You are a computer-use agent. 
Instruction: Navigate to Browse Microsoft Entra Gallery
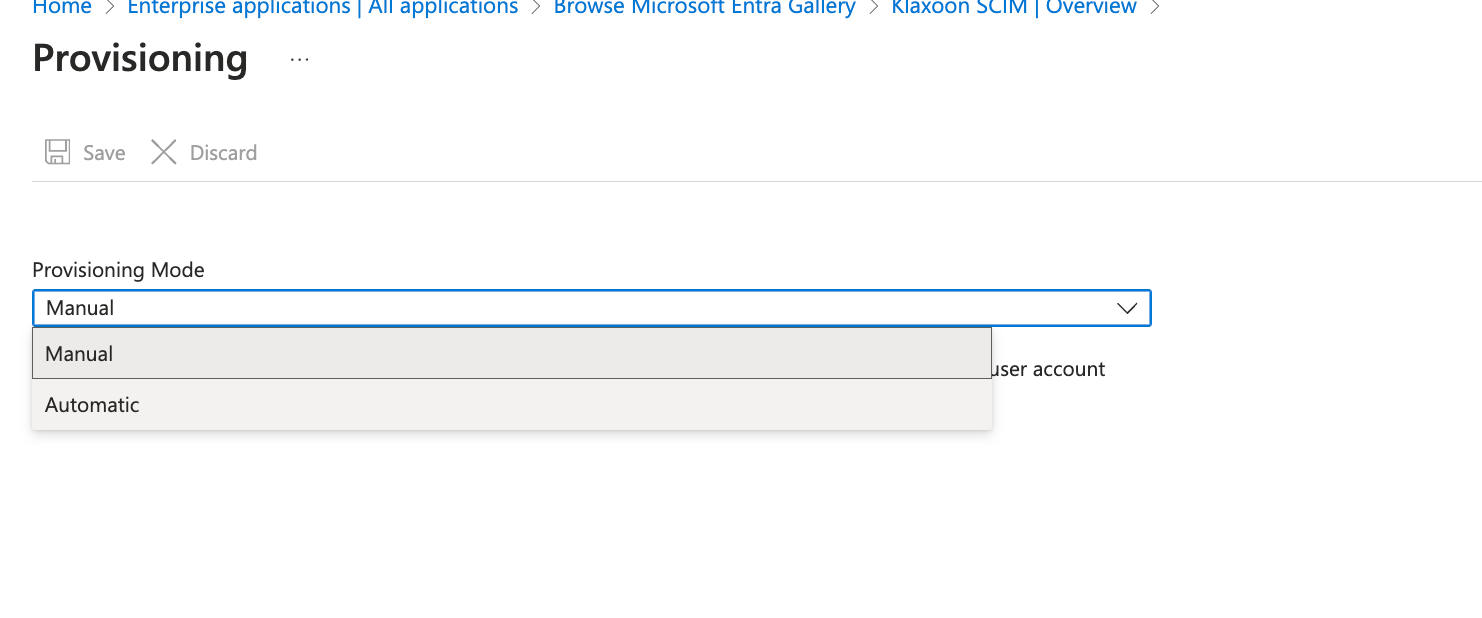[x=704, y=8]
